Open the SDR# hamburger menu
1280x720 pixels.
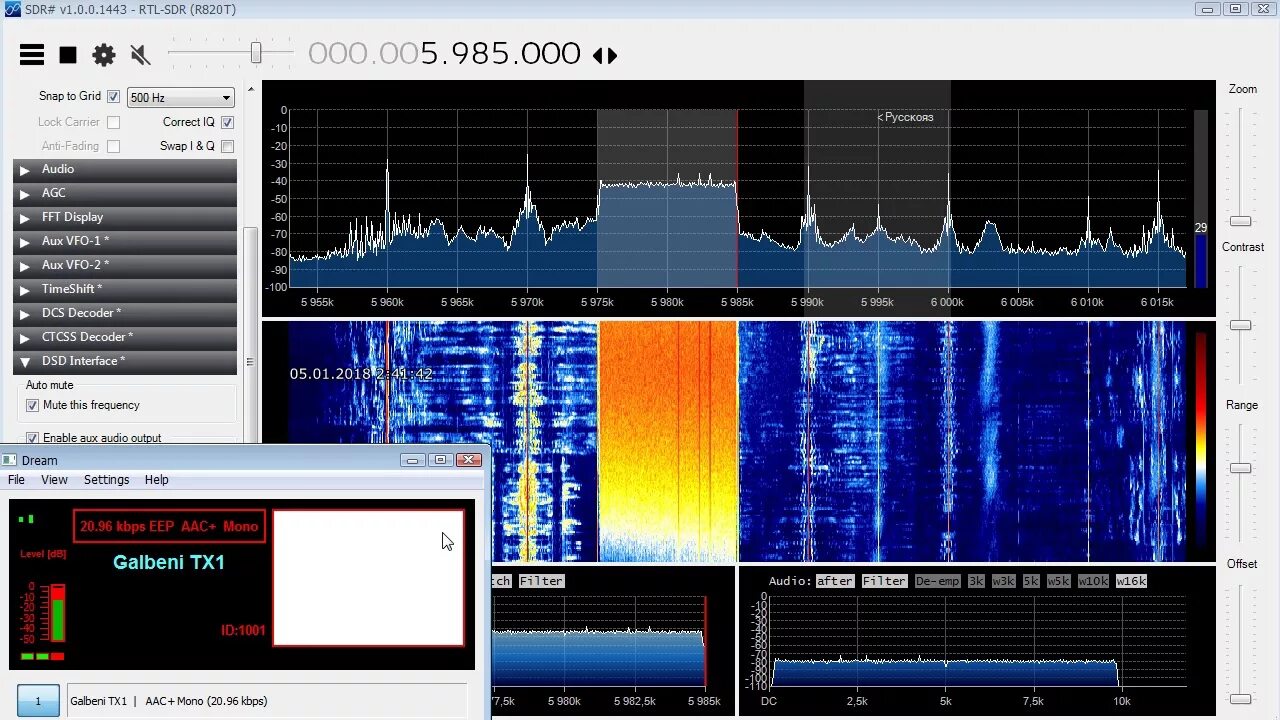[x=32, y=55]
